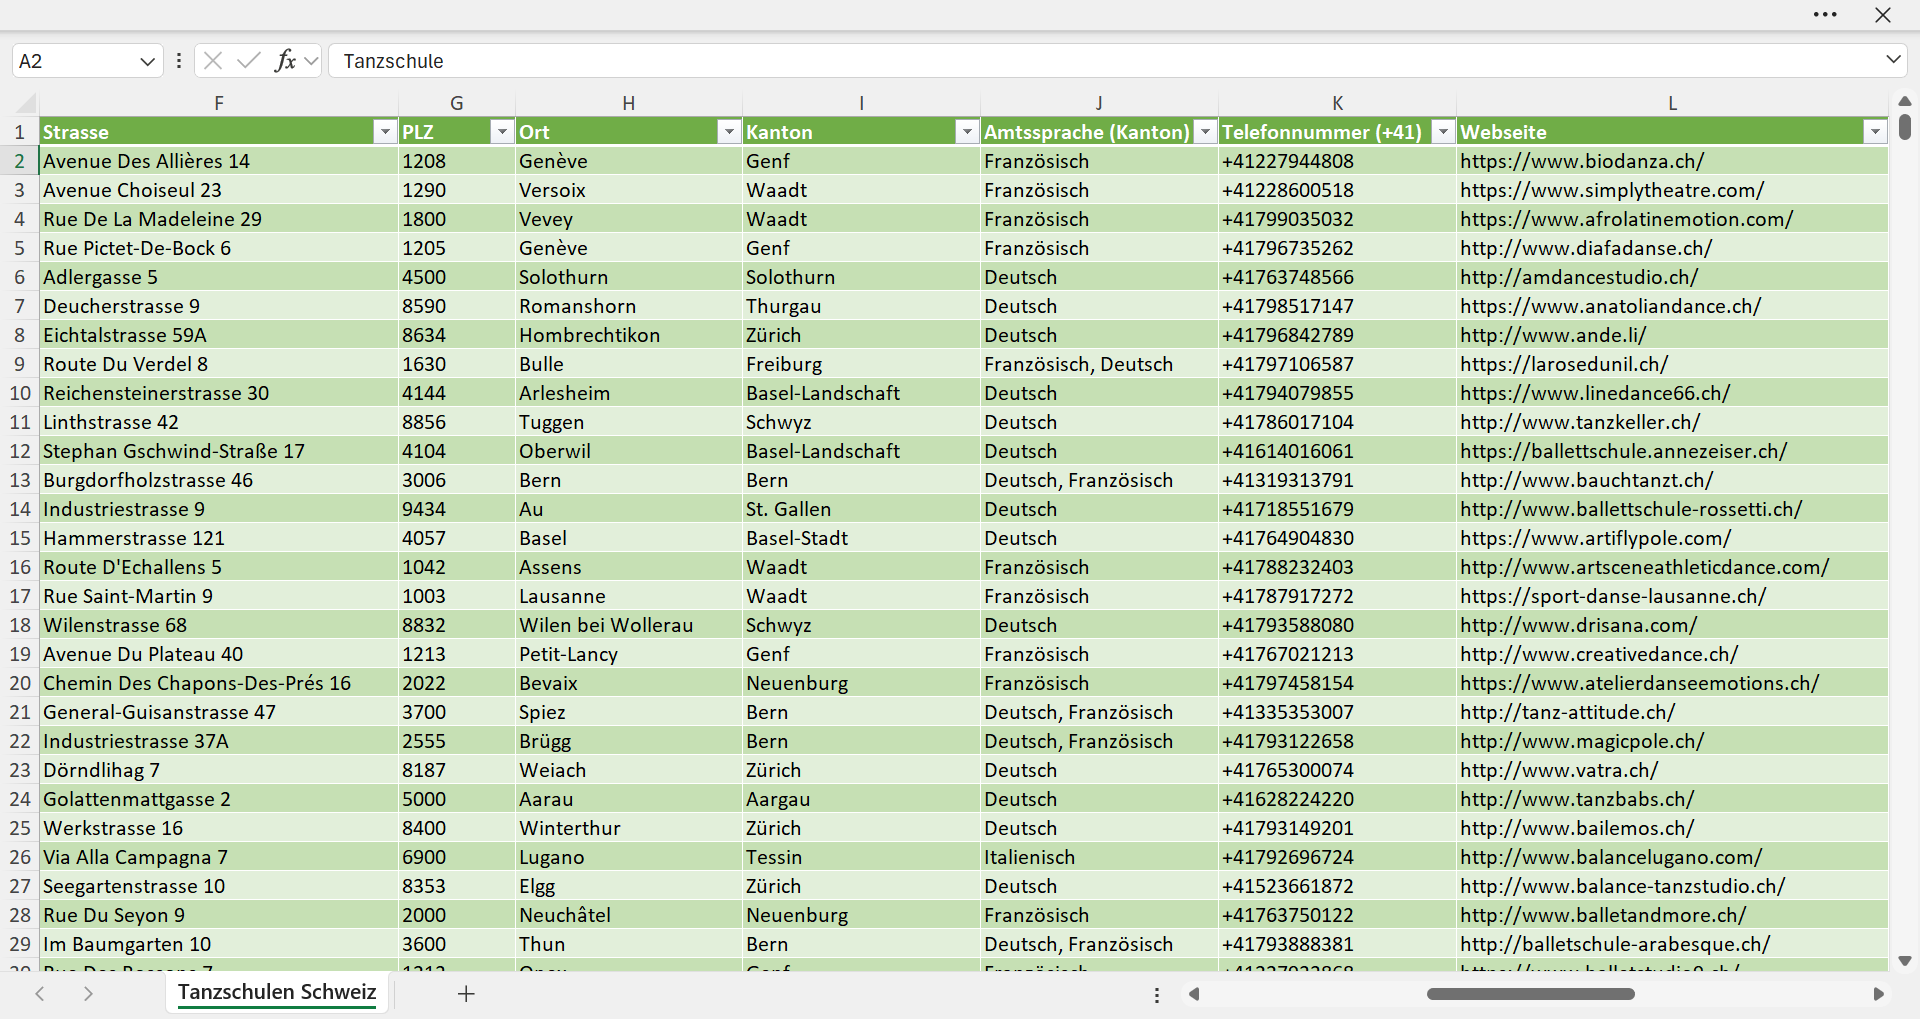The image size is (1920, 1019).
Task: Select PLZ cell 6900
Action: pos(457,857)
